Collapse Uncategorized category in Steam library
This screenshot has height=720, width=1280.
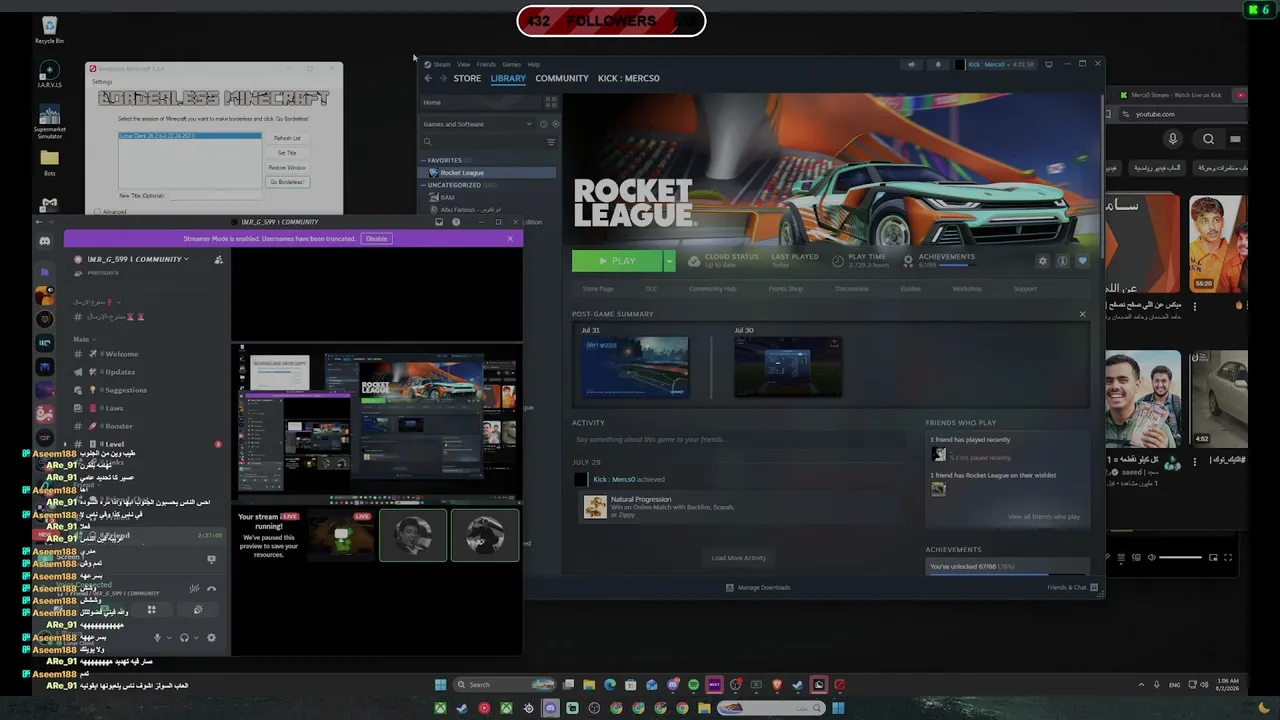(x=423, y=185)
